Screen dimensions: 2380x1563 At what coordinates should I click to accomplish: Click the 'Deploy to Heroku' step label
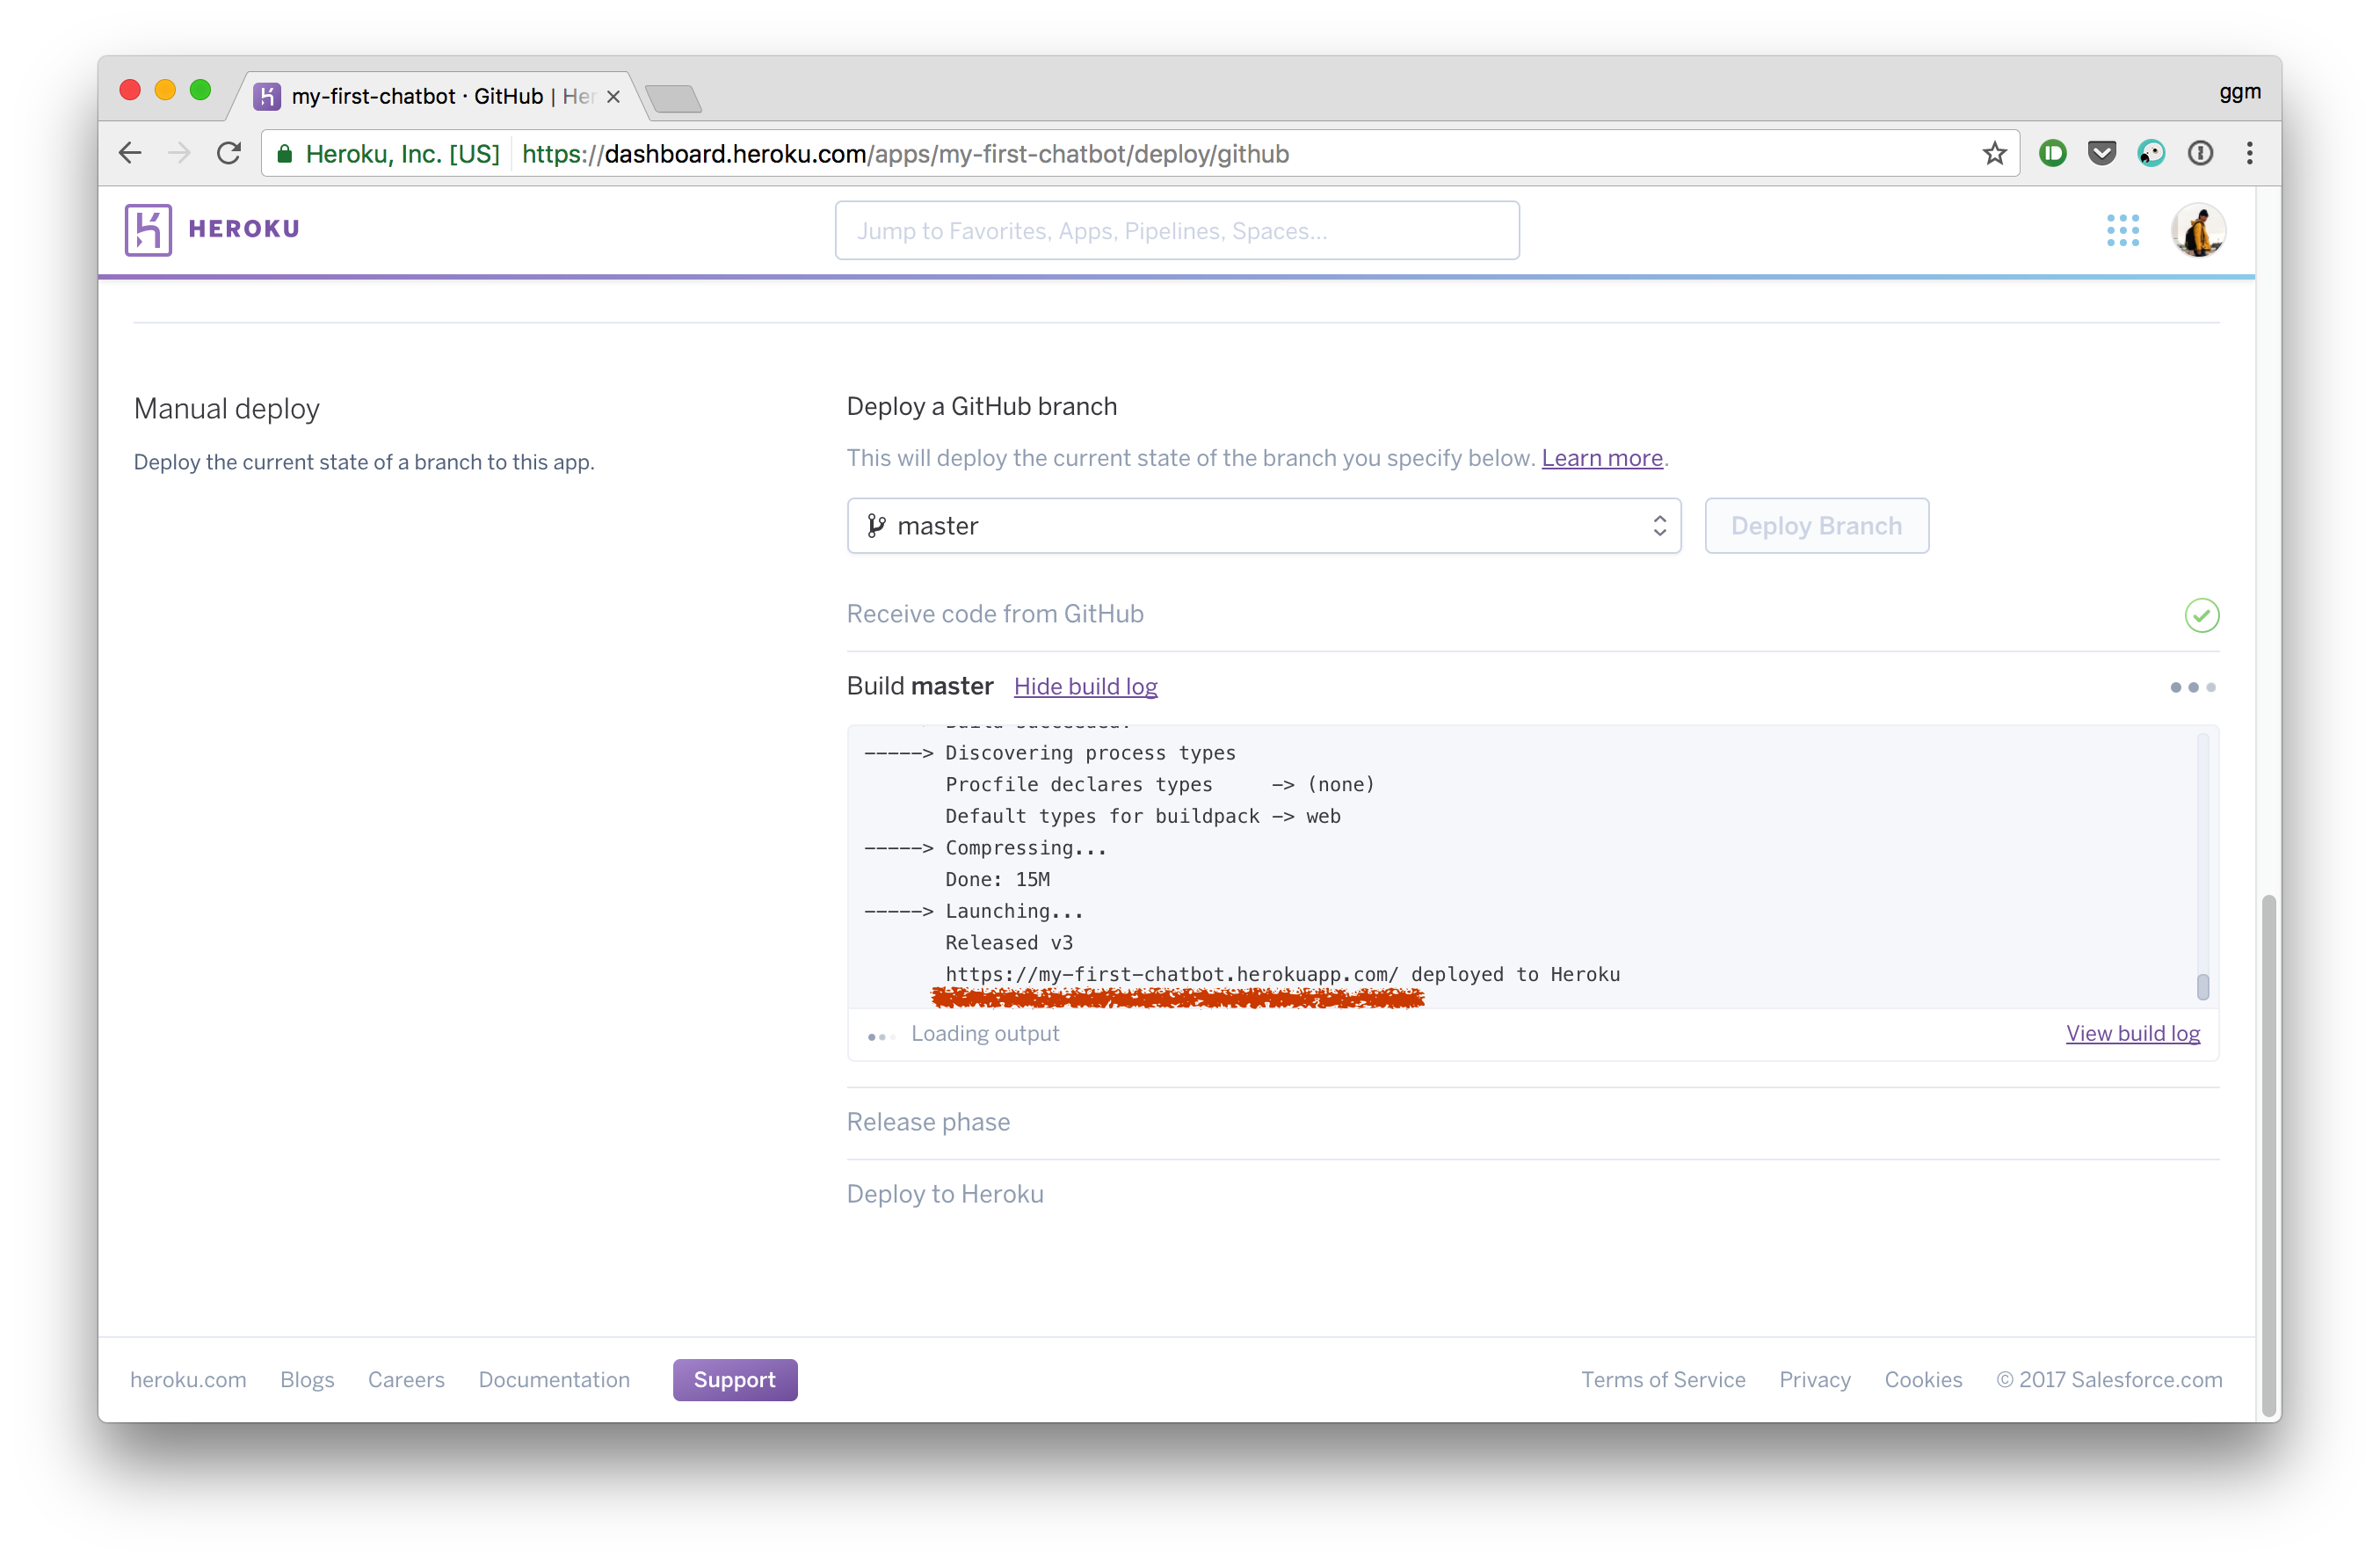(945, 1193)
